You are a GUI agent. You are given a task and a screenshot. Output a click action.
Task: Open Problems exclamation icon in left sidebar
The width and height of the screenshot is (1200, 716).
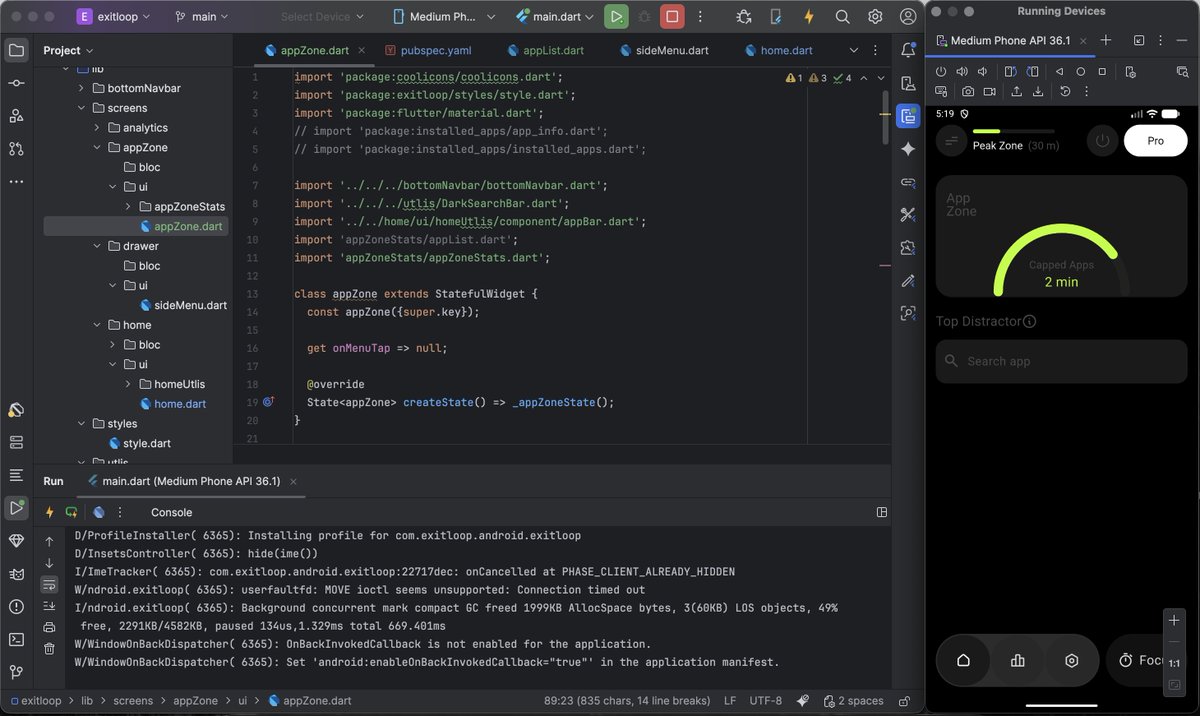pos(16,606)
